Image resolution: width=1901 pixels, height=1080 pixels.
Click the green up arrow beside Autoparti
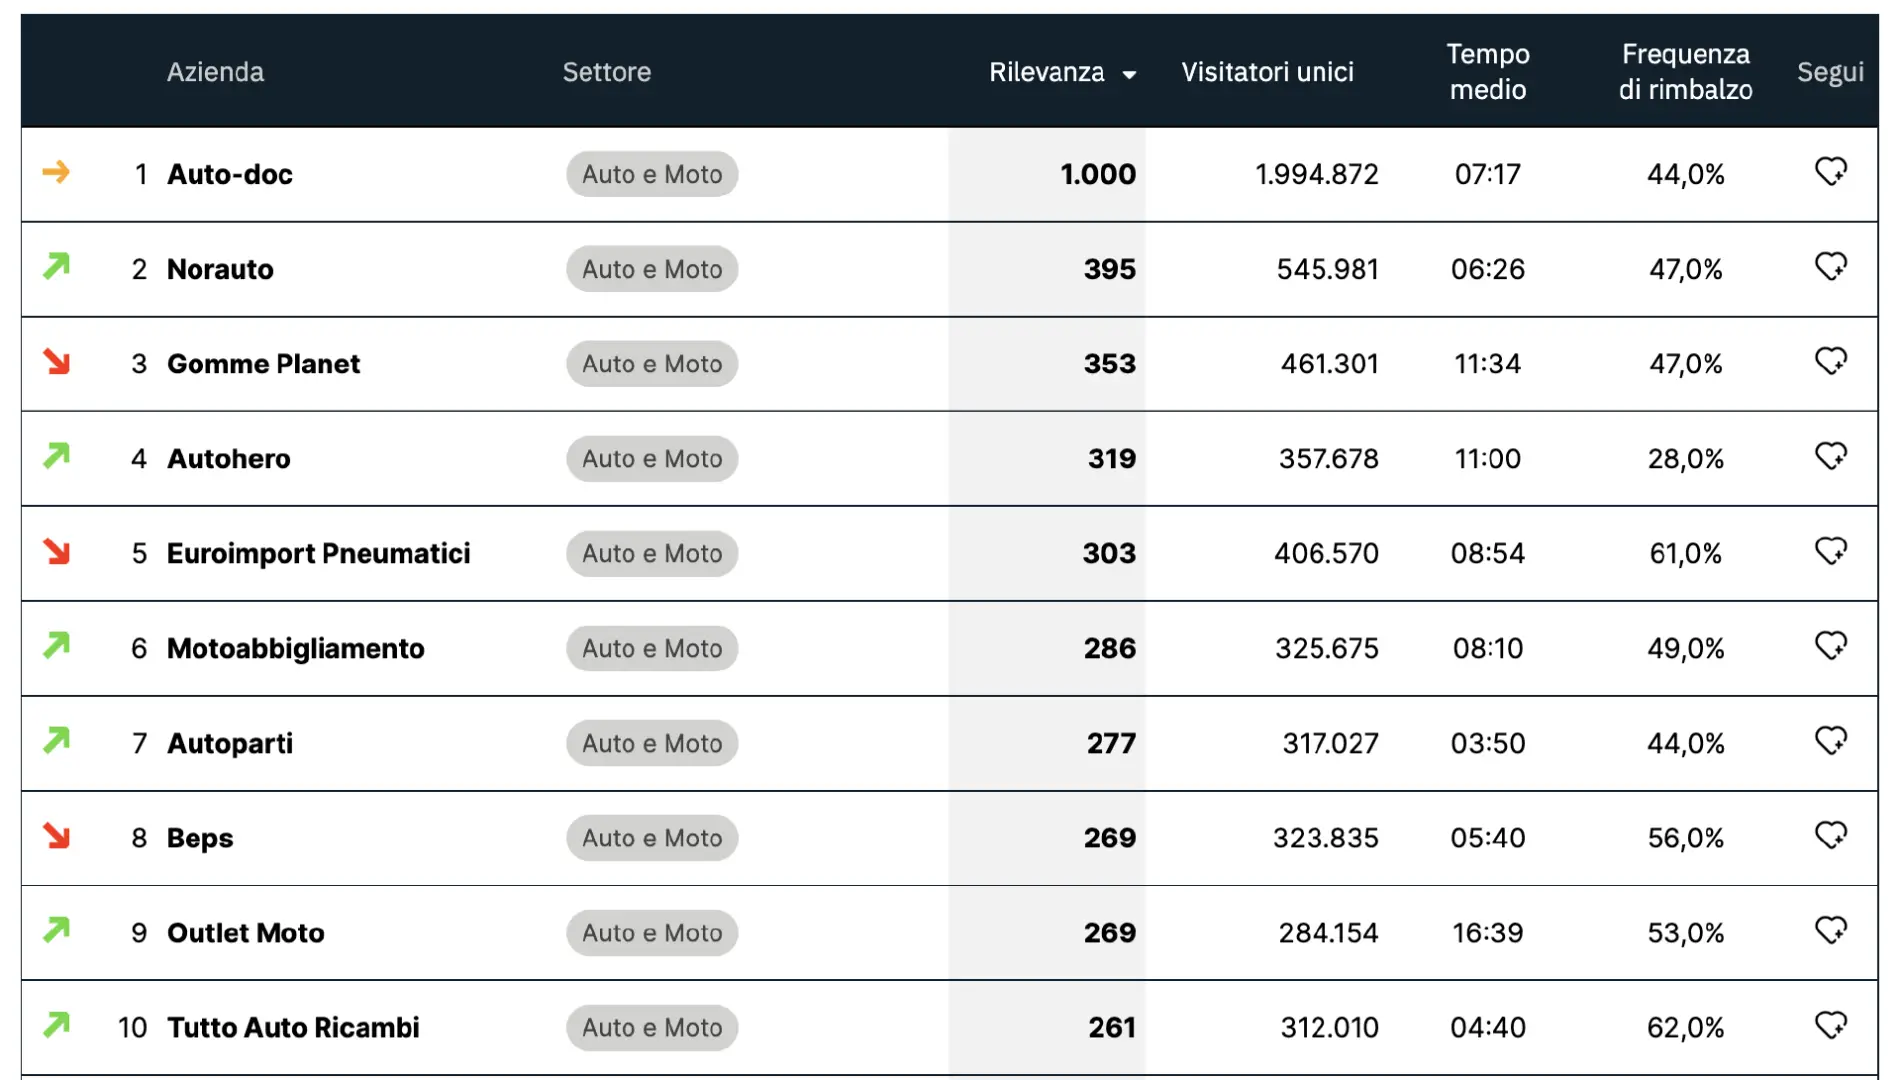[57, 740]
